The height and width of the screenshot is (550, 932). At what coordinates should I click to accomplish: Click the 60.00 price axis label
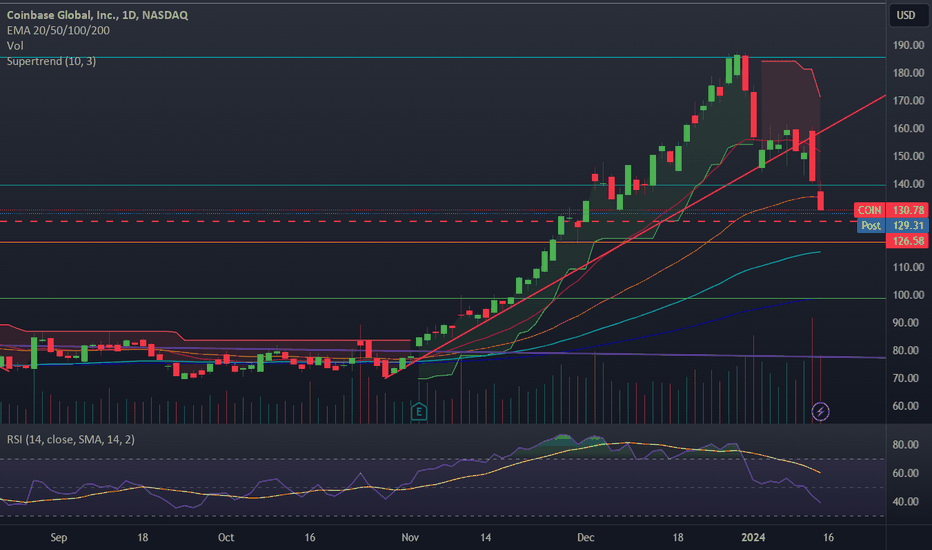tap(908, 406)
